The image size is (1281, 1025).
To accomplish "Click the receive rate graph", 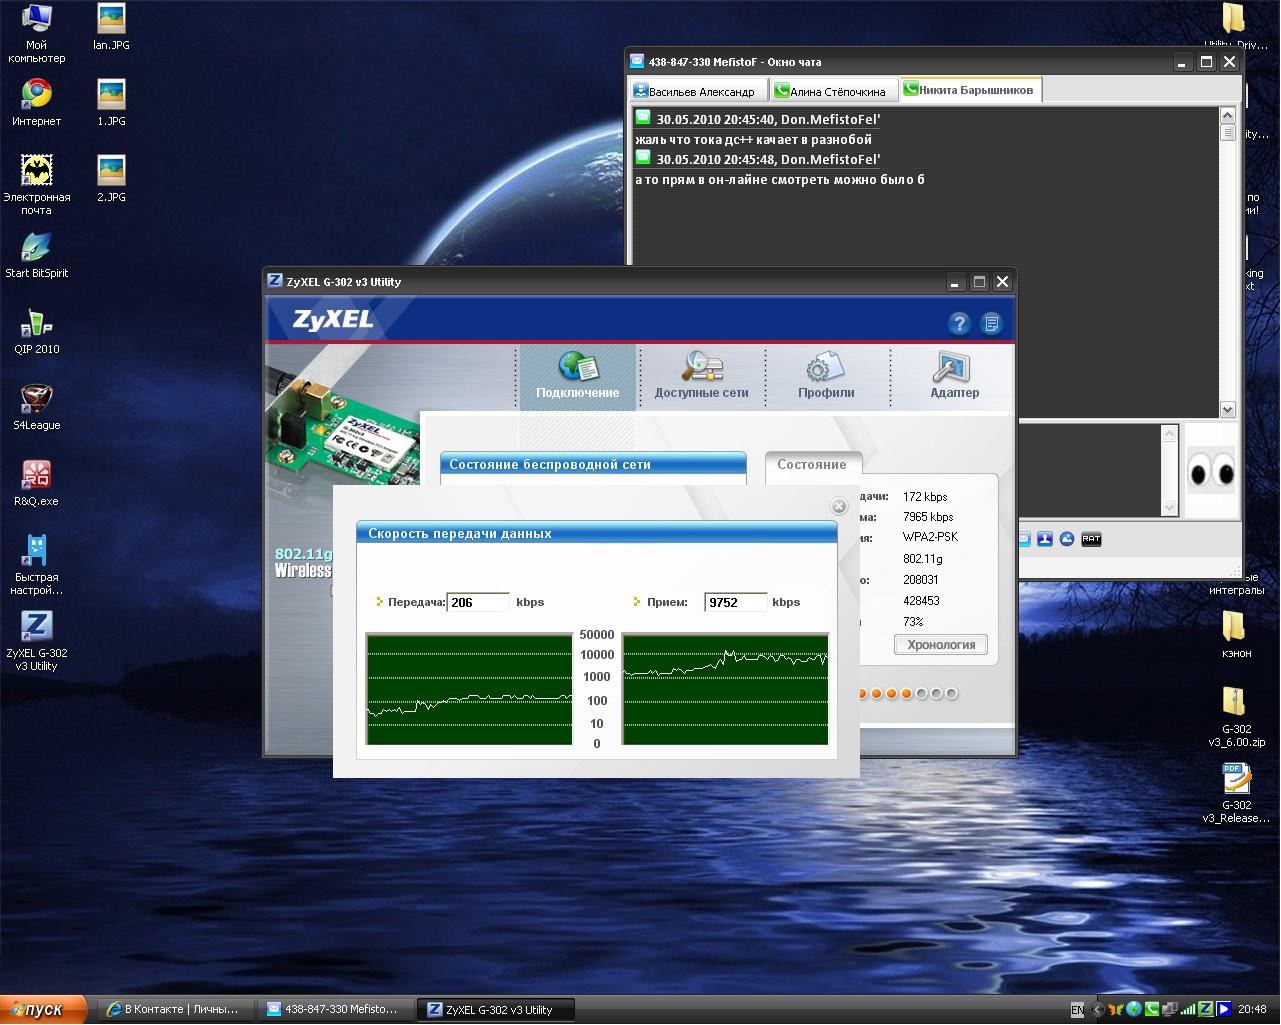I will (x=726, y=689).
